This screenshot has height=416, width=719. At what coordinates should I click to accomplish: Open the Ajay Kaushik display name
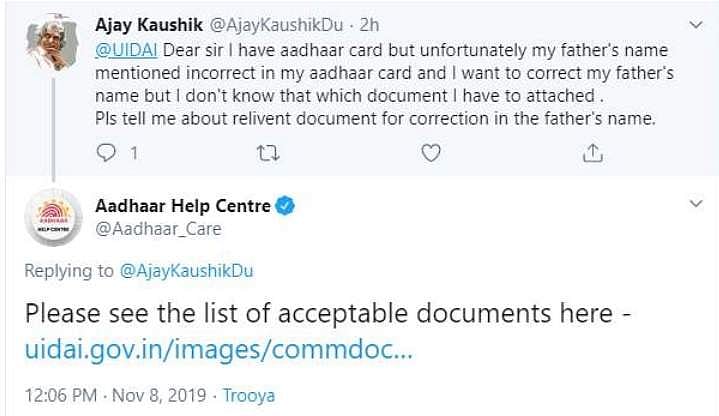pos(147,23)
